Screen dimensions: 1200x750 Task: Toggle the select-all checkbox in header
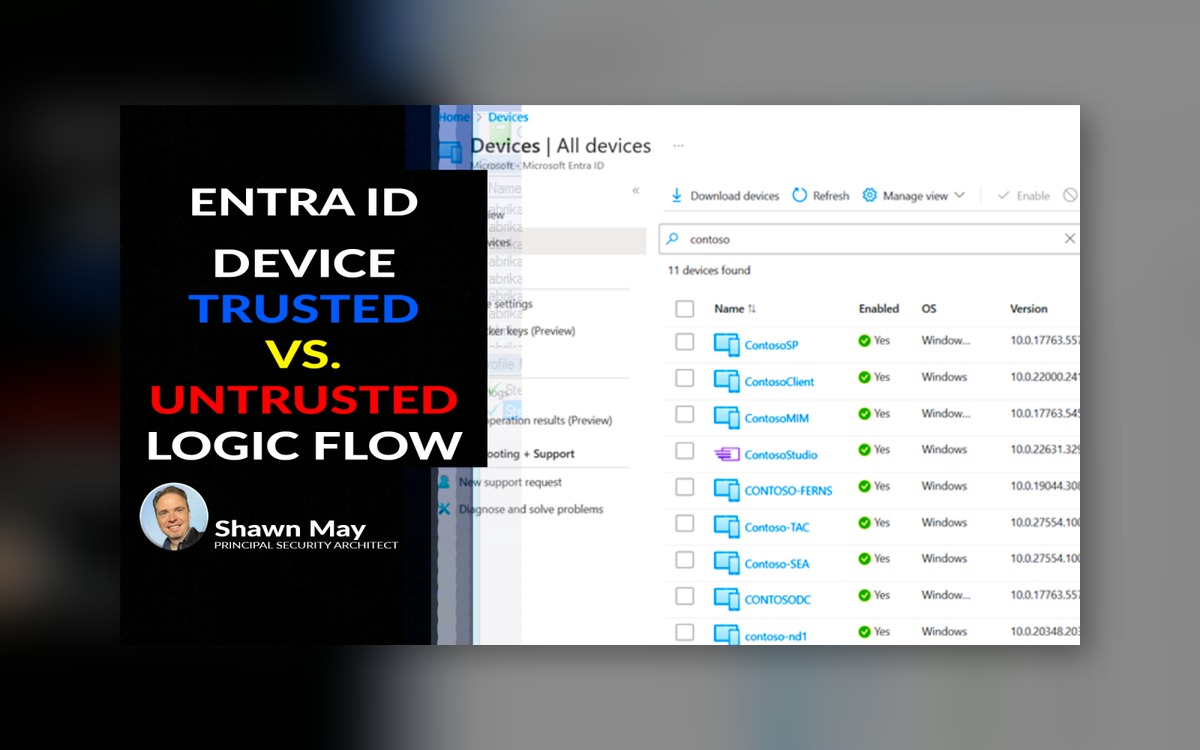click(x=685, y=309)
